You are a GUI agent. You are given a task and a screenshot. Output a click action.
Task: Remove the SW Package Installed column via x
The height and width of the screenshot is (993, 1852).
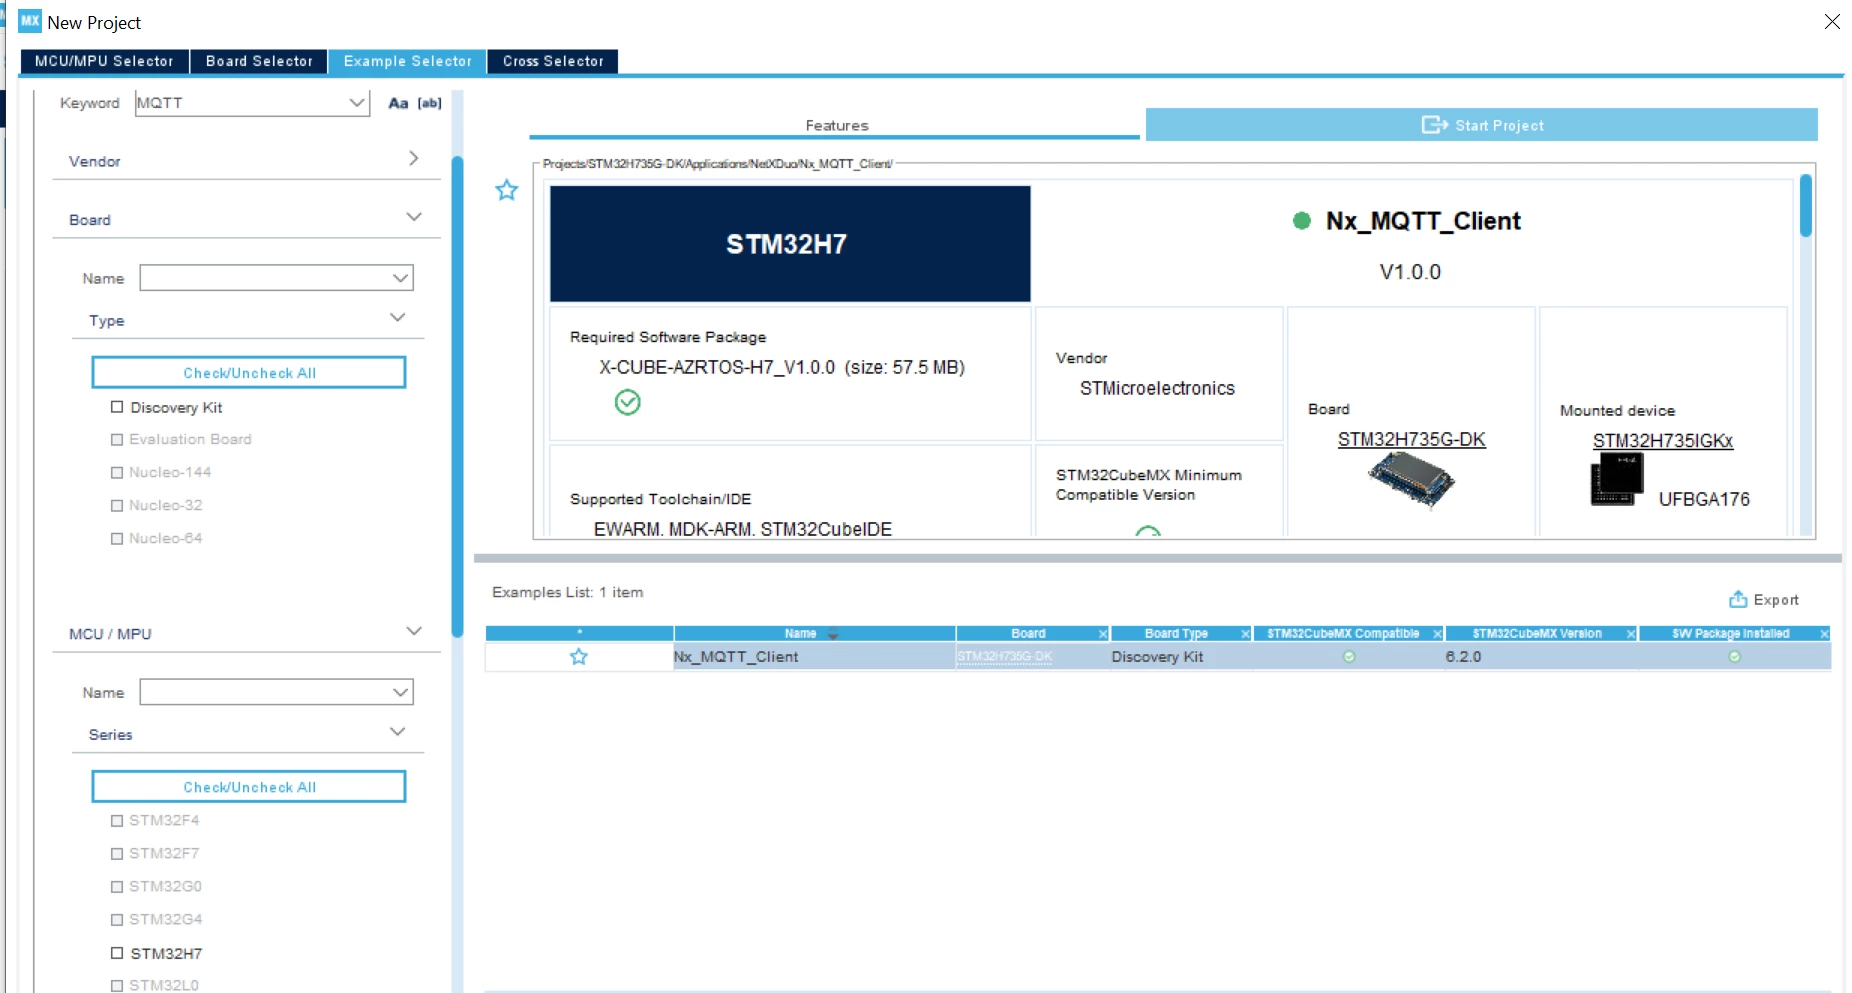tap(1824, 634)
